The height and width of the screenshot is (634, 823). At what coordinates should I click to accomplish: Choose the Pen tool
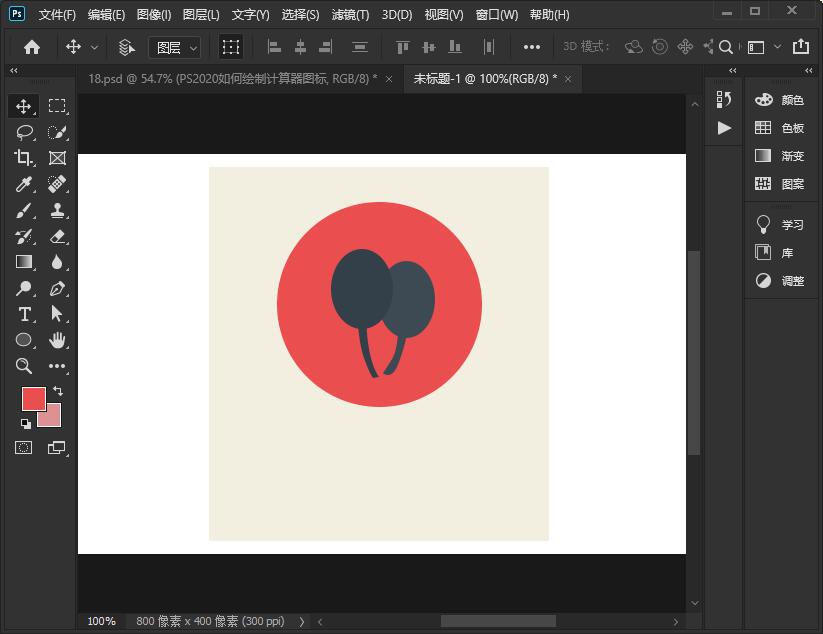(57, 288)
